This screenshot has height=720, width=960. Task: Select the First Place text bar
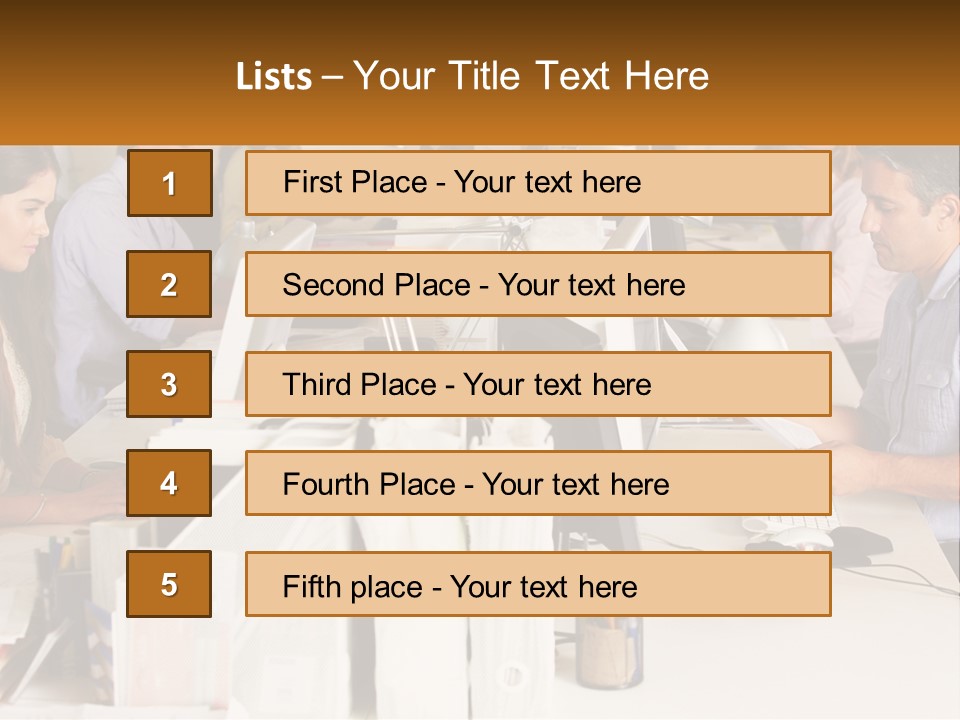click(x=538, y=183)
